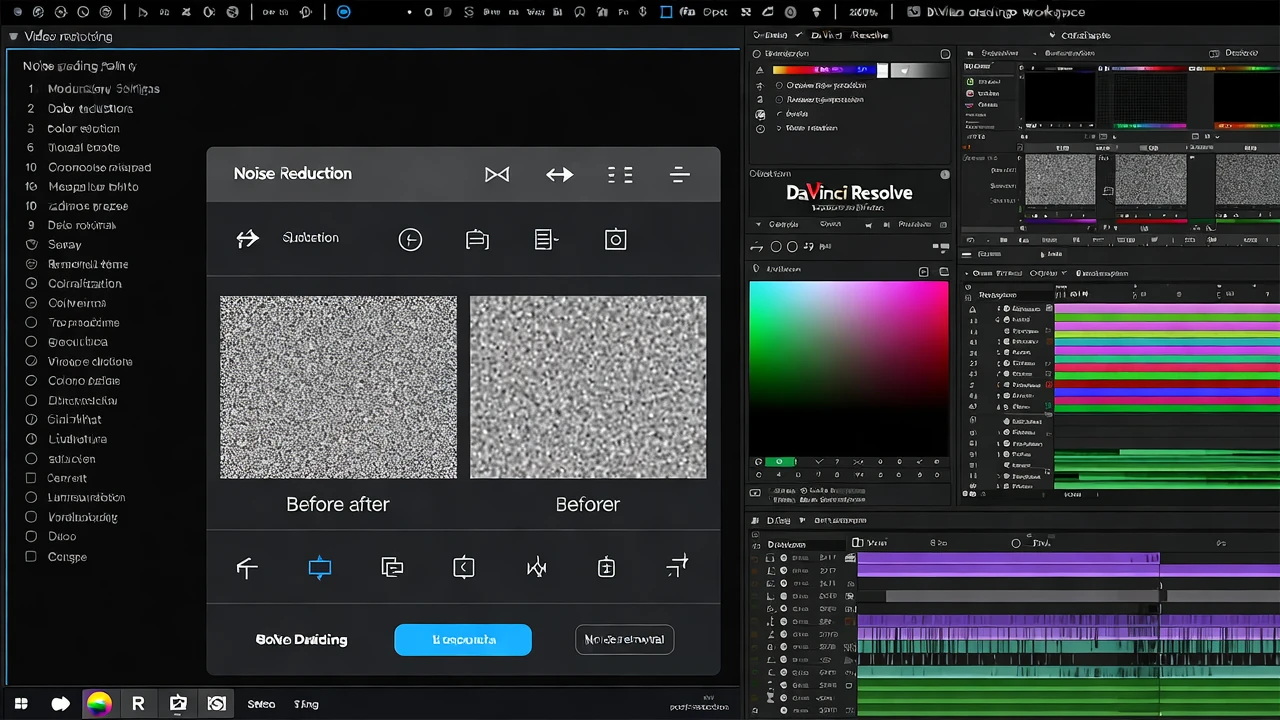The height and width of the screenshot is (720, 1280).
Task: Click the double-headed arrow icon in Noise Reduction header
Action: tap(559, 175)
